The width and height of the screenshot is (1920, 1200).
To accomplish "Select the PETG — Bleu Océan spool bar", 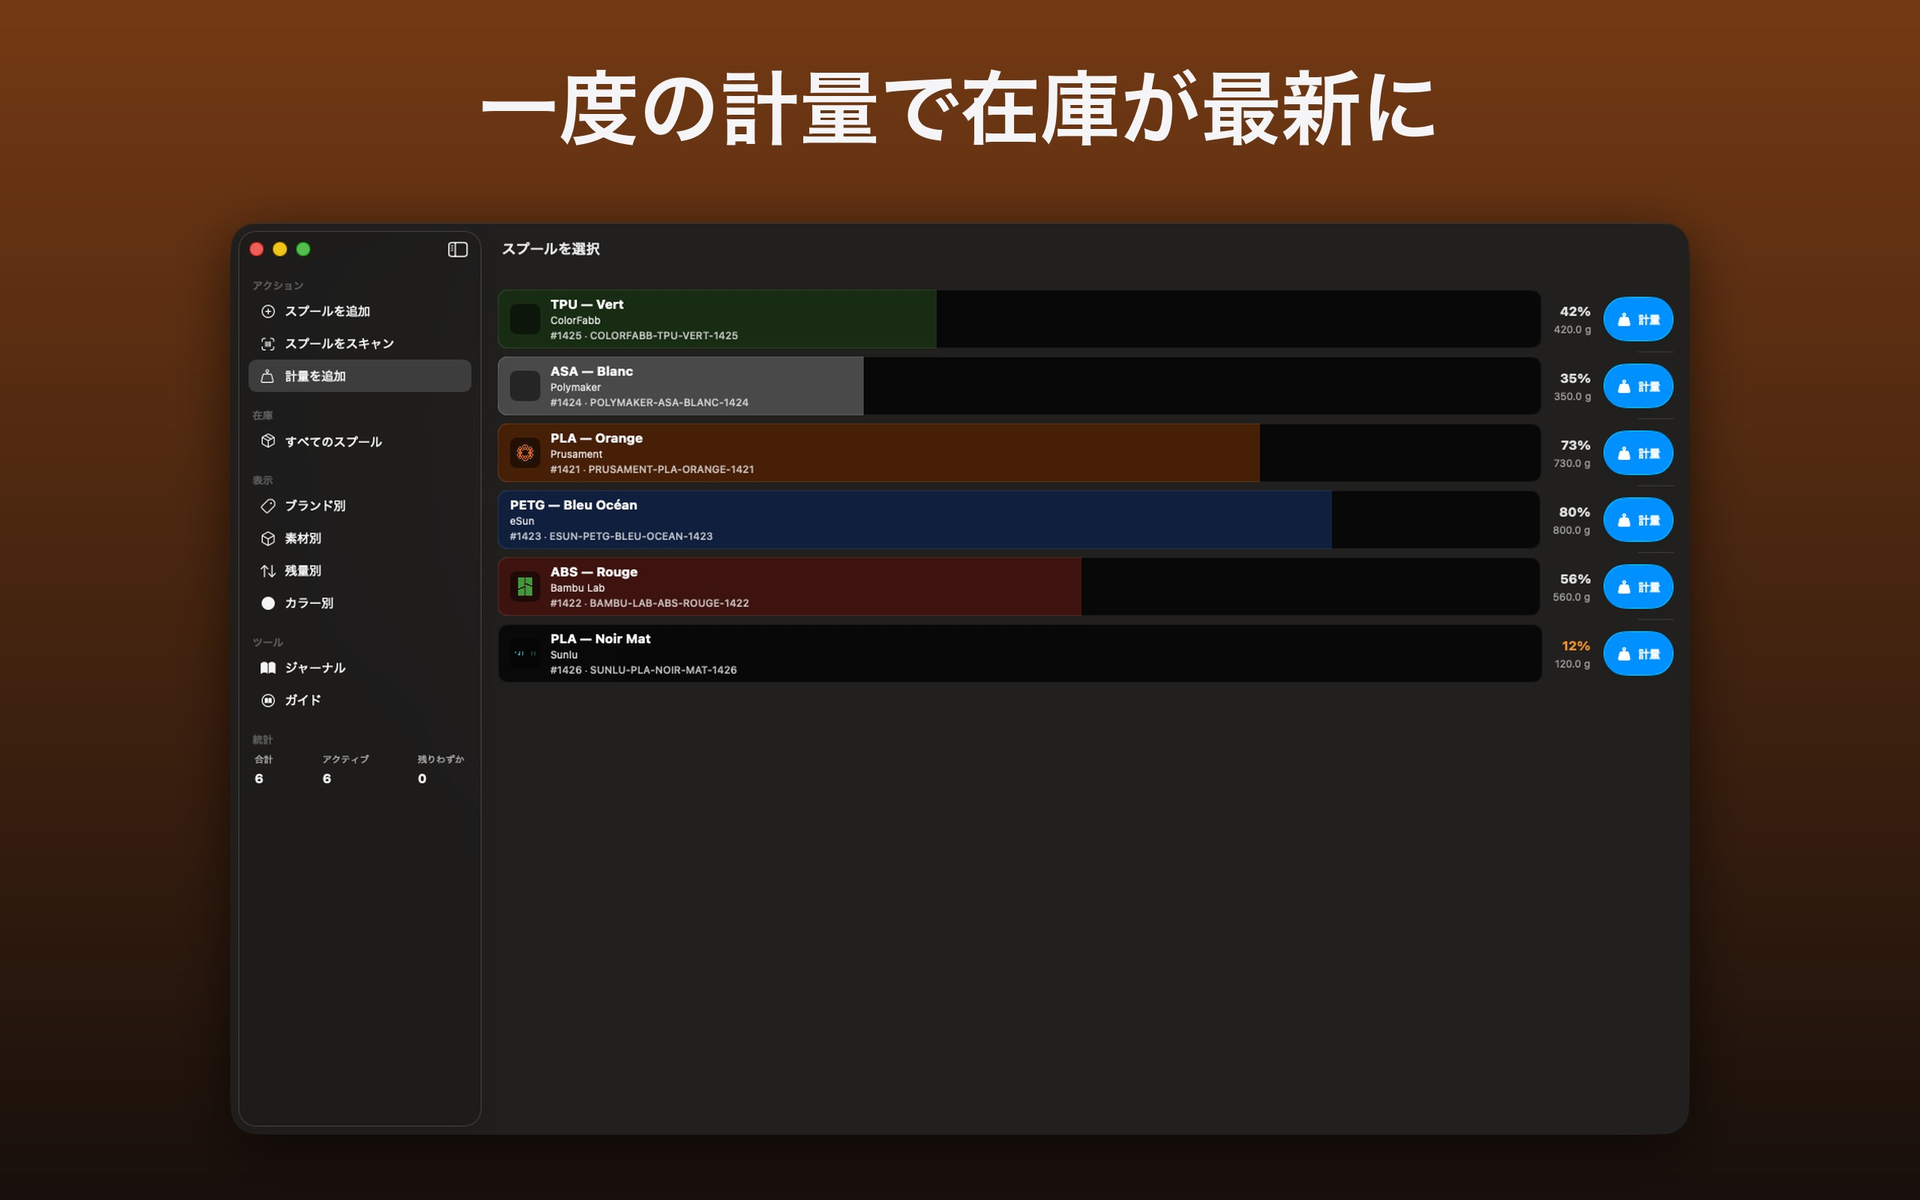I will 1019,520.
